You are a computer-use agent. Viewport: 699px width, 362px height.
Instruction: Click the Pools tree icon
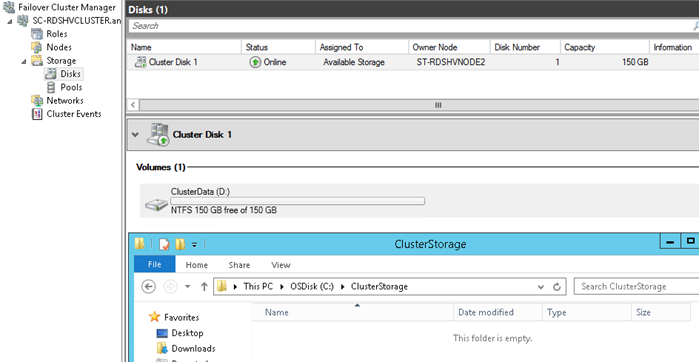point(51,87)
